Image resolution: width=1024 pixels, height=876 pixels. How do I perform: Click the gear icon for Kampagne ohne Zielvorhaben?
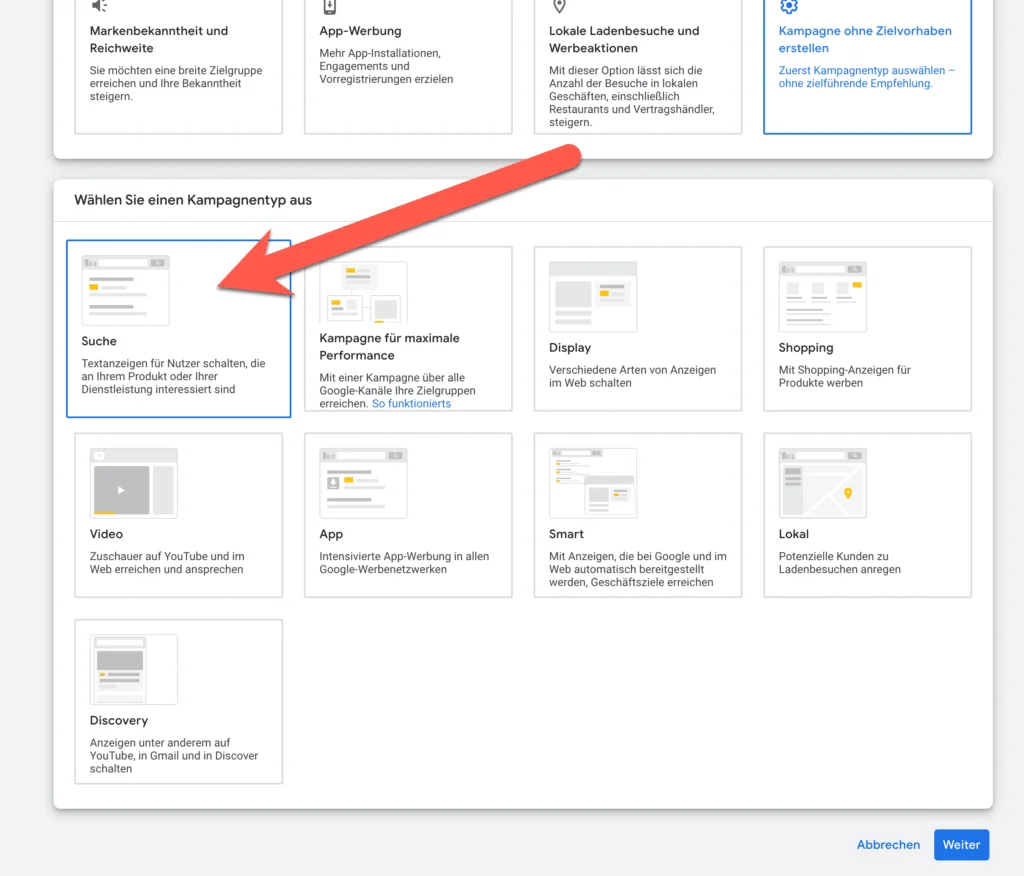[789, 6]
